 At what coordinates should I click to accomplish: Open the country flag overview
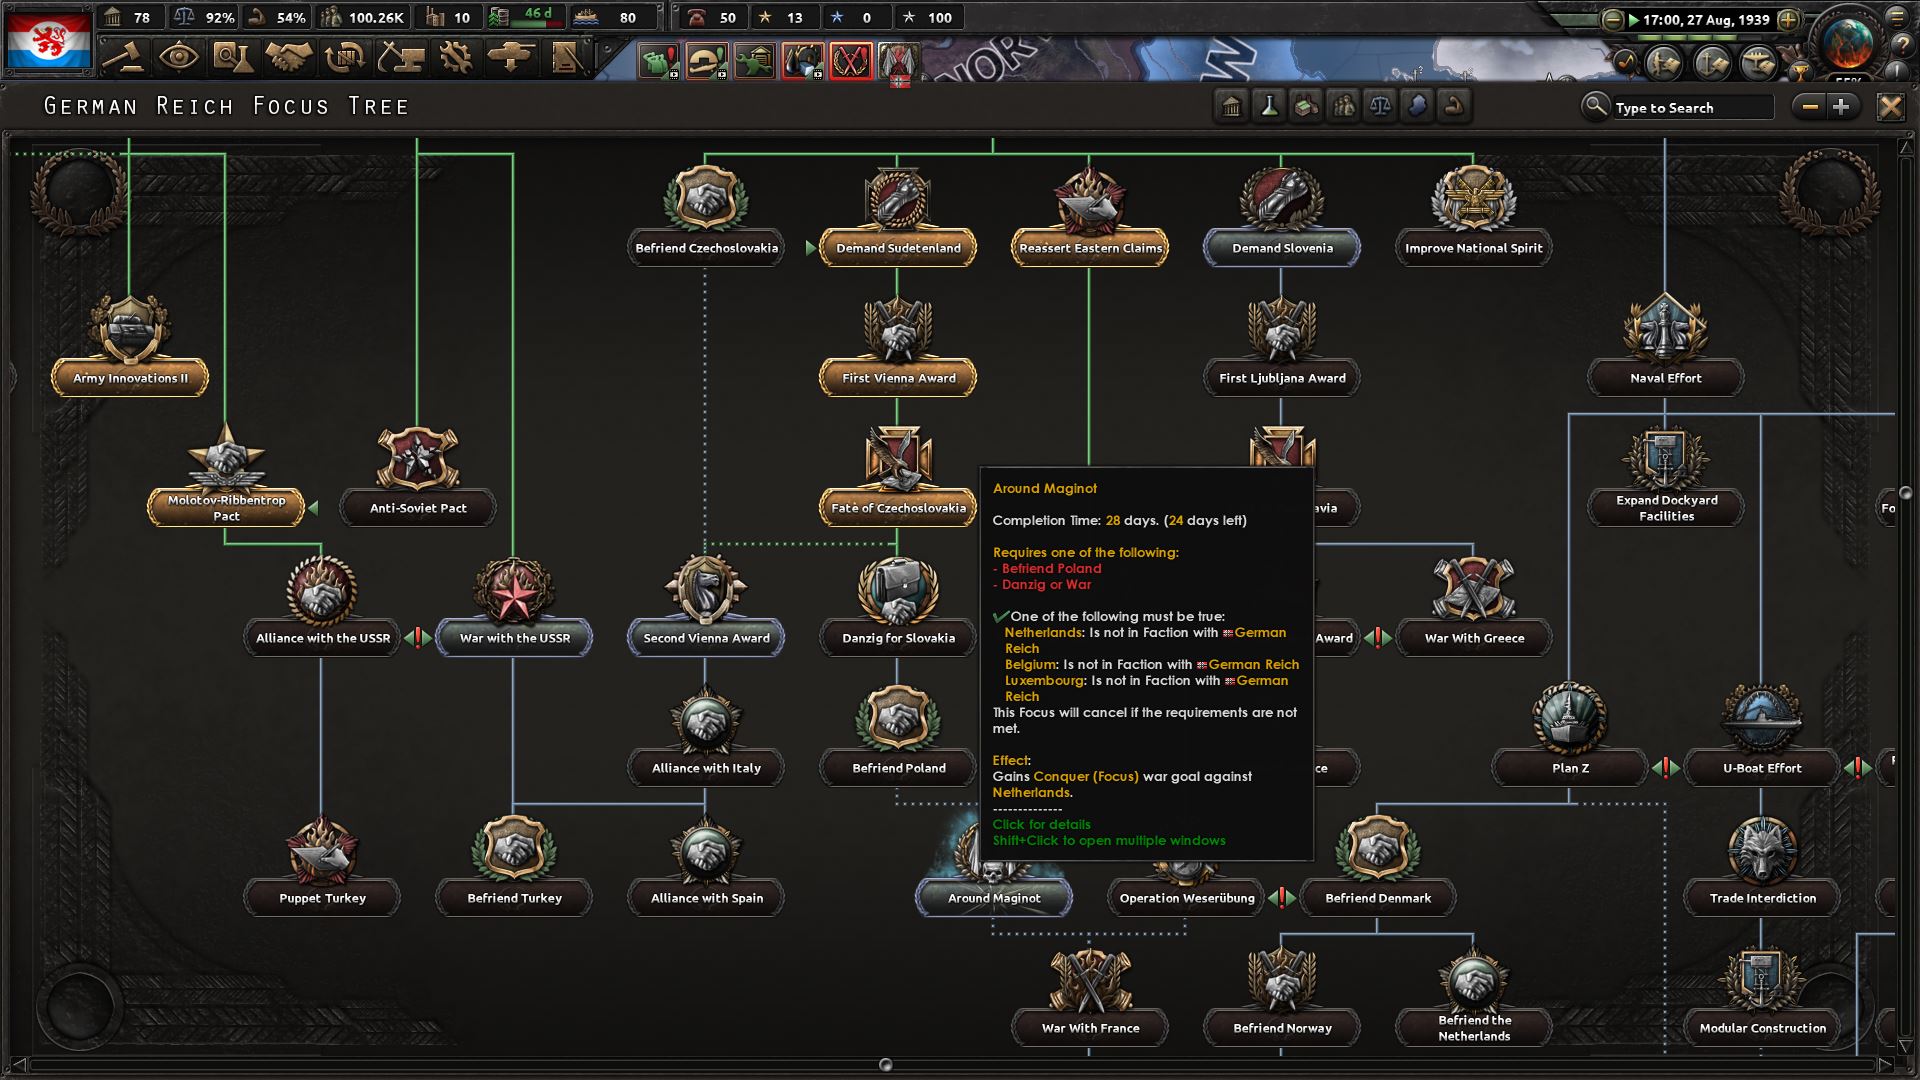pyautogui.click(x=48, y=40)
